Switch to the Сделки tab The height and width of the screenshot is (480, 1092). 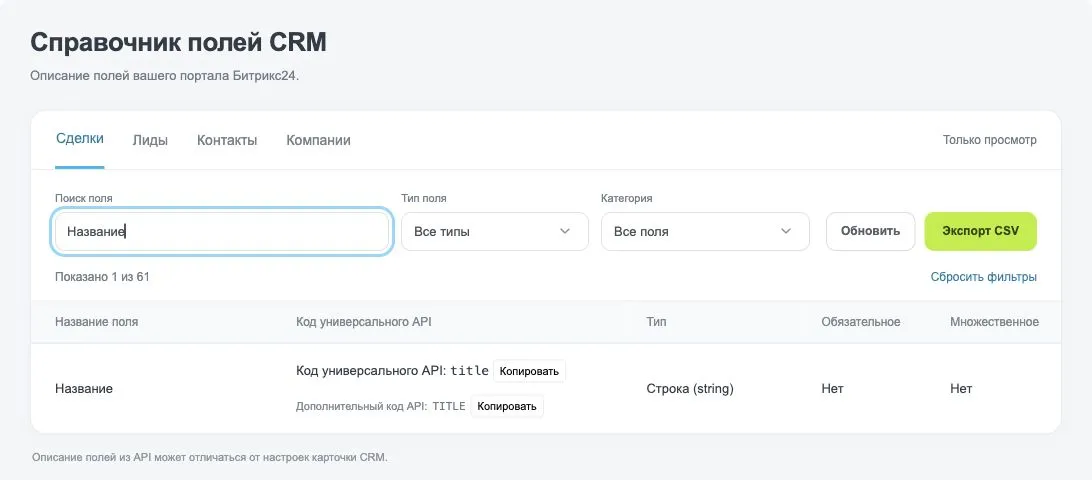pos(79,139)
